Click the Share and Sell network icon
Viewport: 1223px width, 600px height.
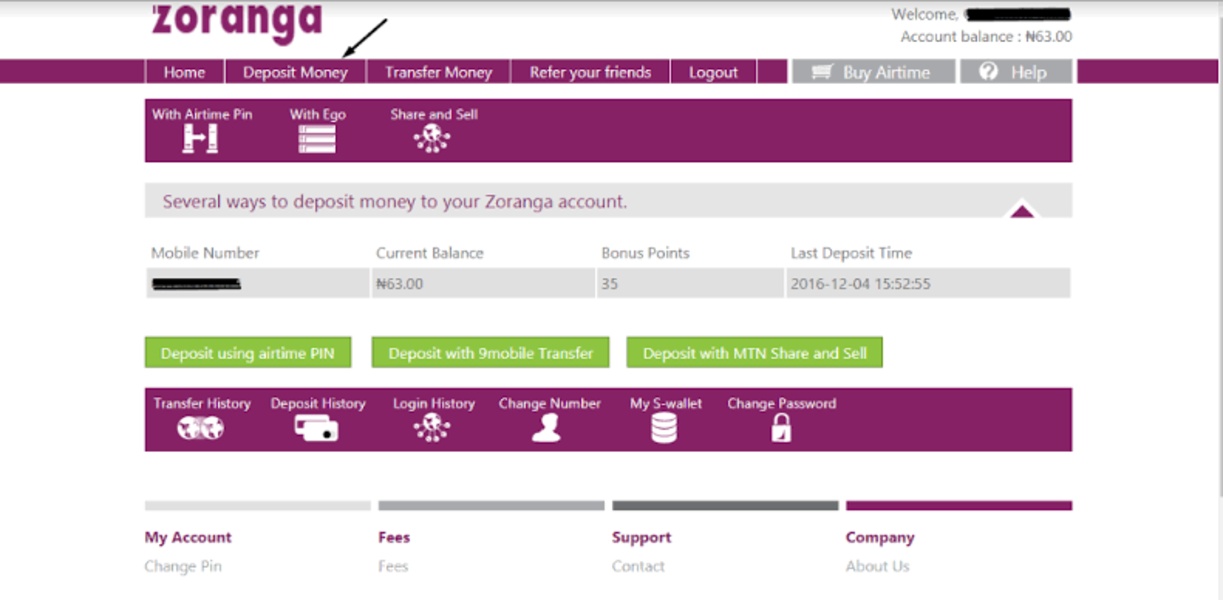click(432, 140)
